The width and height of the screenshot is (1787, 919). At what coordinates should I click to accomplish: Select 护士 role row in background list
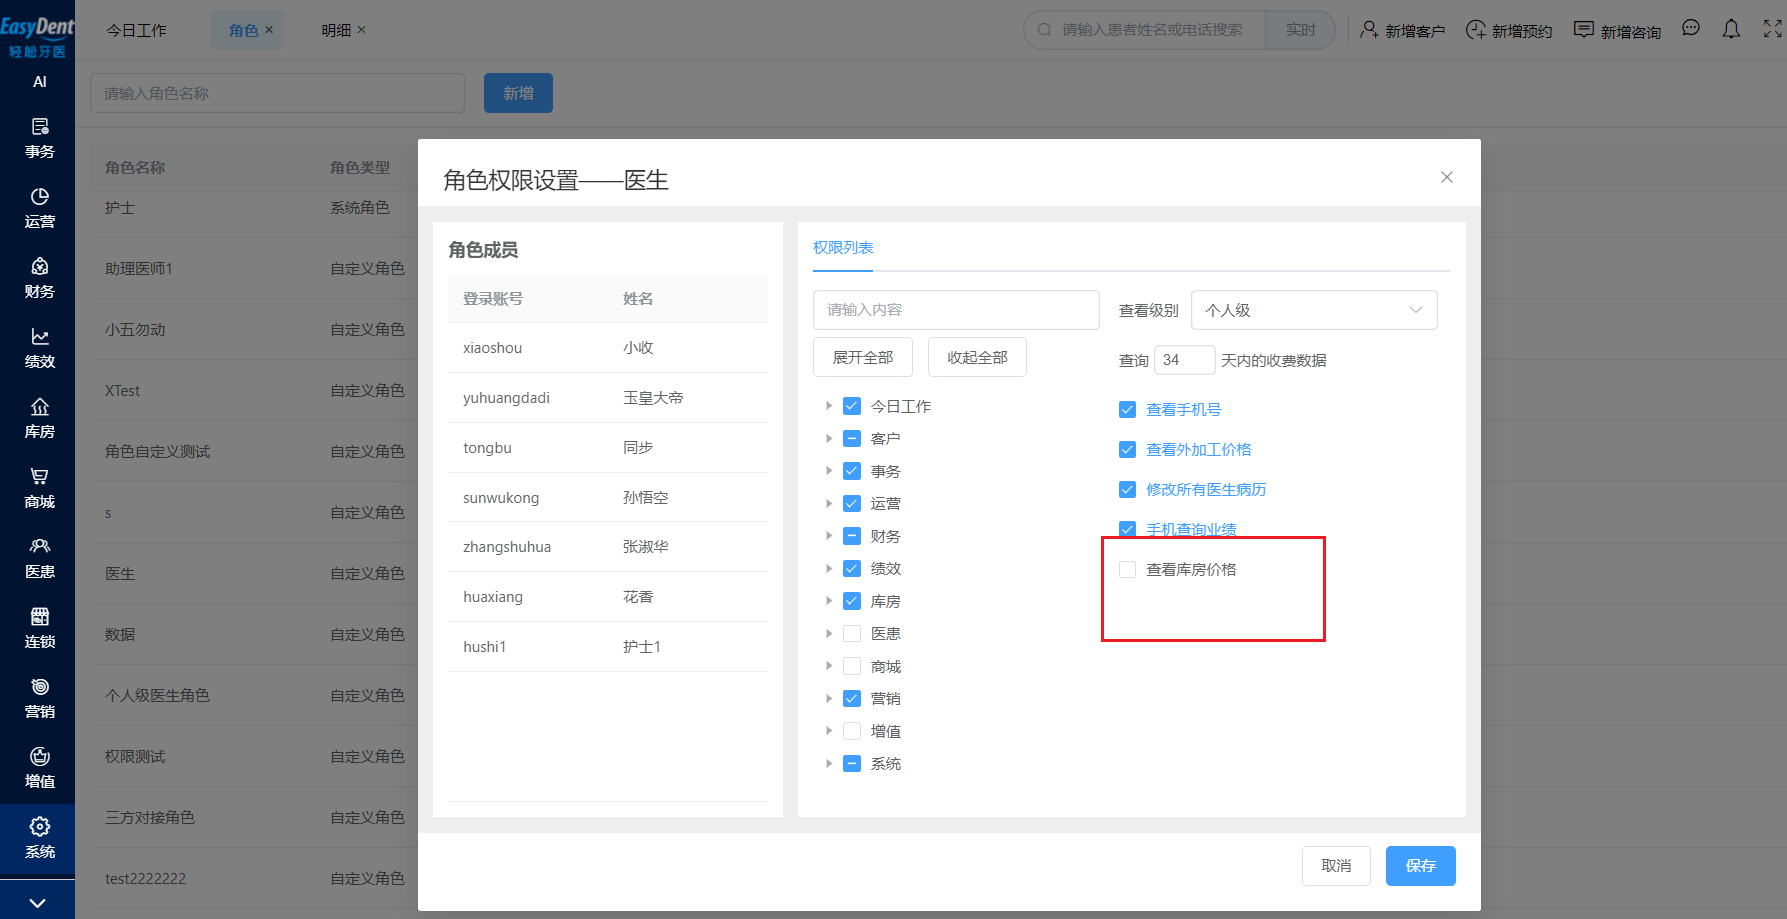click(254, 208)
